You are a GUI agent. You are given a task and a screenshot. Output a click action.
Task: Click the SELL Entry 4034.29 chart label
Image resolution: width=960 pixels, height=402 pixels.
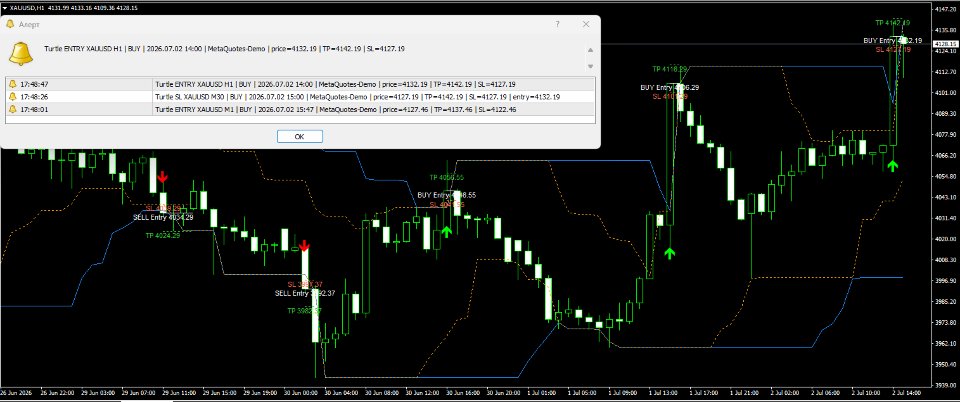point(163,217)
